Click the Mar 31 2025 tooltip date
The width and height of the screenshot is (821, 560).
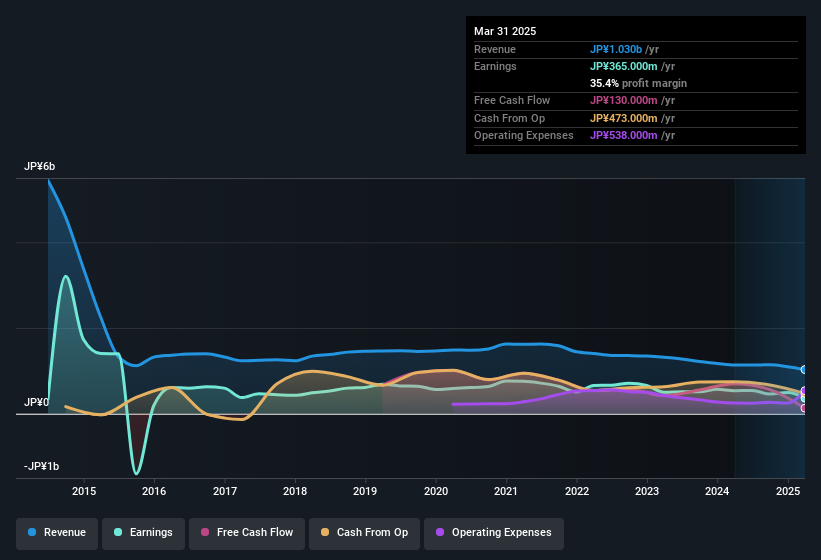[505, 31]
